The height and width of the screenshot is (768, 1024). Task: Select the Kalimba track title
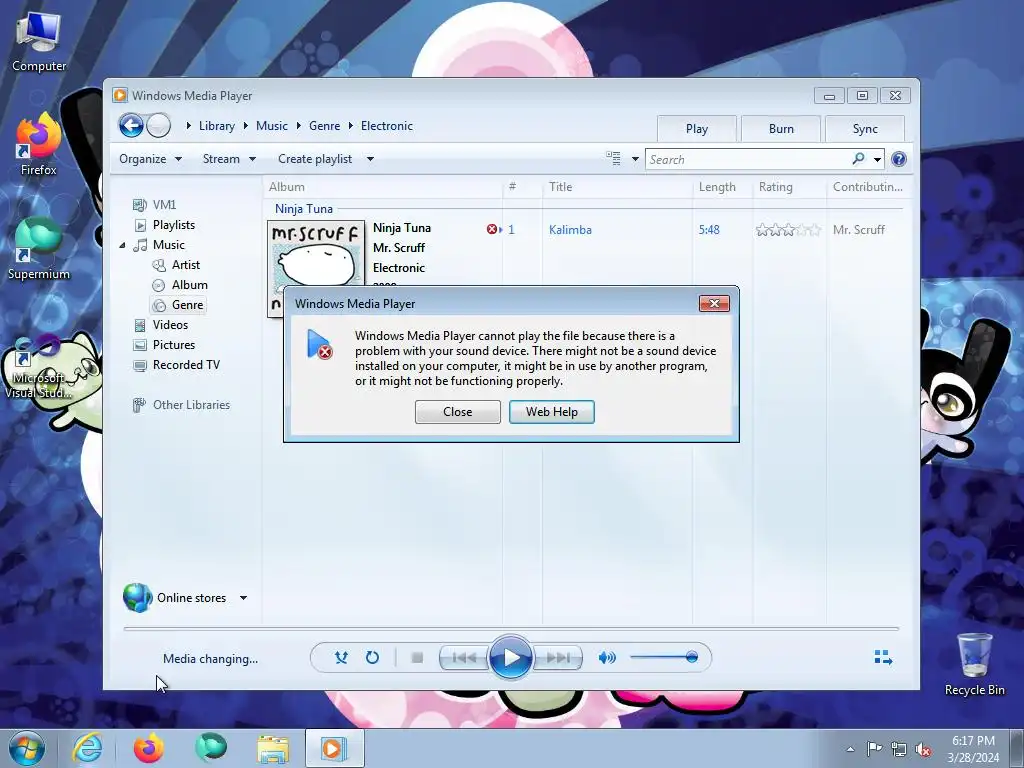[570, 230]
